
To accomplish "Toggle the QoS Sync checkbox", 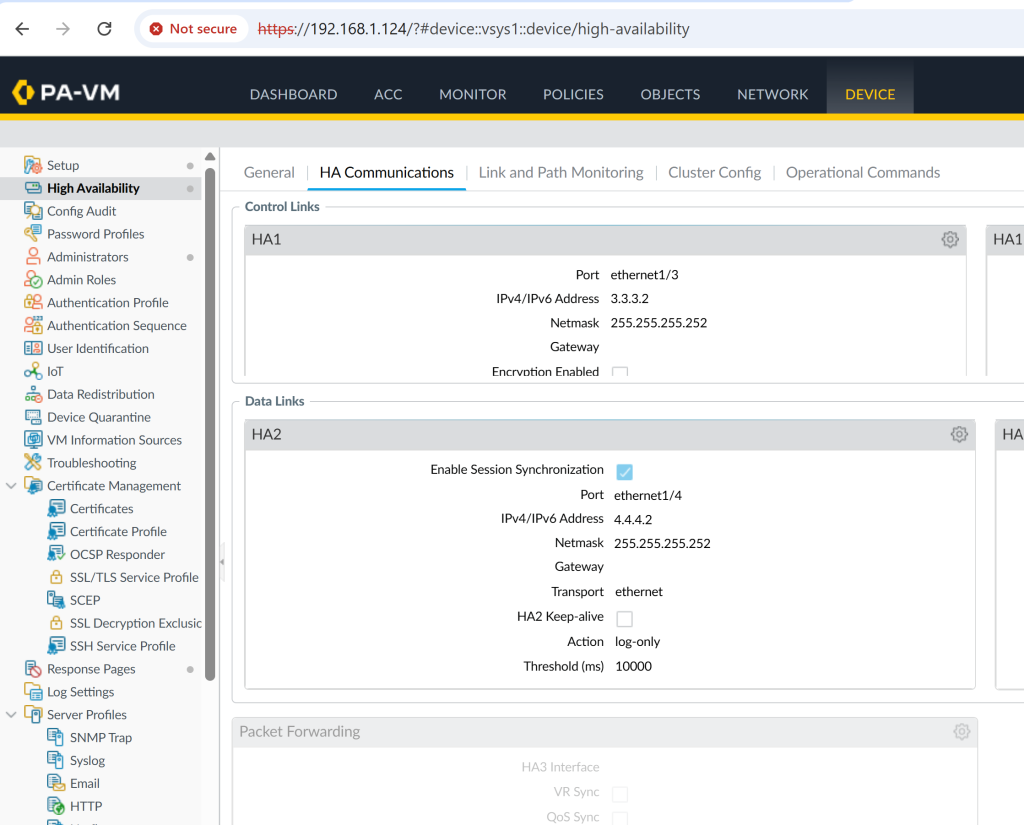I will click(620, 818).
